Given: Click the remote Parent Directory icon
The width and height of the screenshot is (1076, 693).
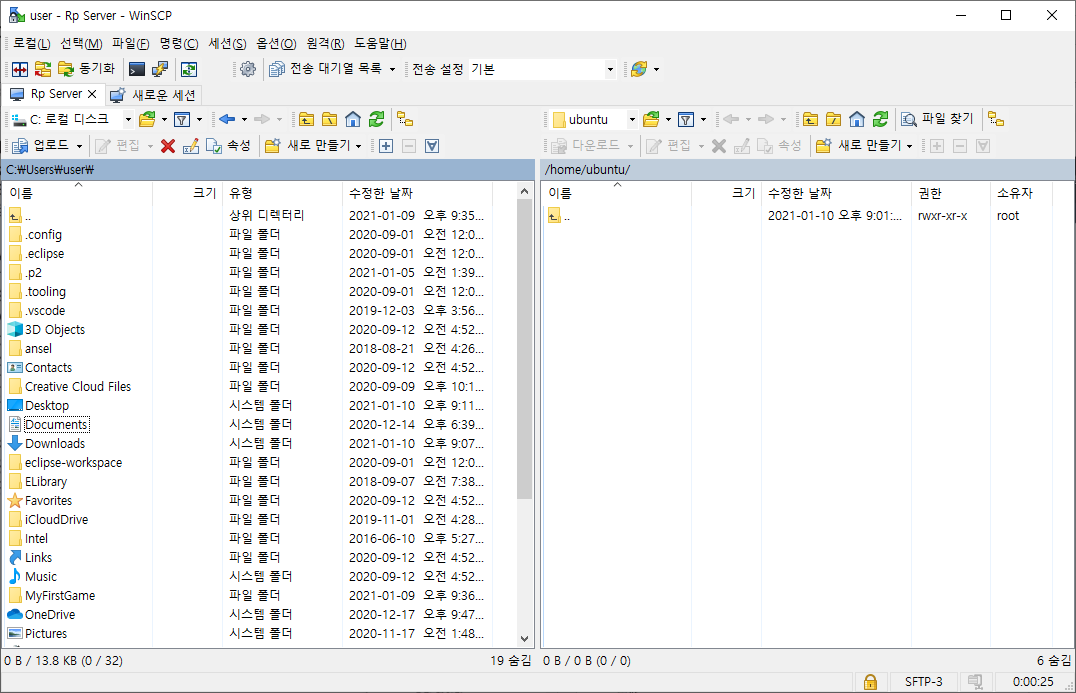Looking at the screenshot, I should coord(810,119).
